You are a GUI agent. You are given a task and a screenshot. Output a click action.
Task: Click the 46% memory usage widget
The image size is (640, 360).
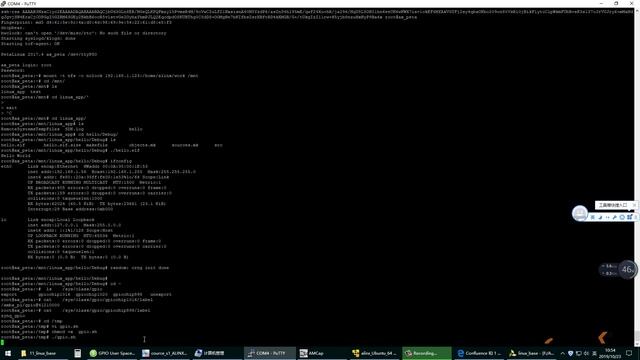pyautogui.click(x=628, y=269)
